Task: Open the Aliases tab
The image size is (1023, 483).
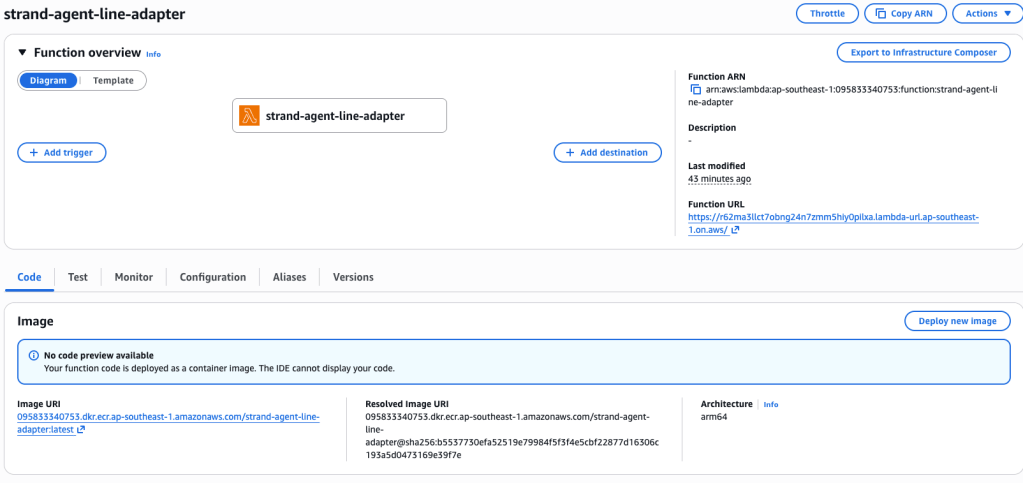Action: tap(290, 277)
